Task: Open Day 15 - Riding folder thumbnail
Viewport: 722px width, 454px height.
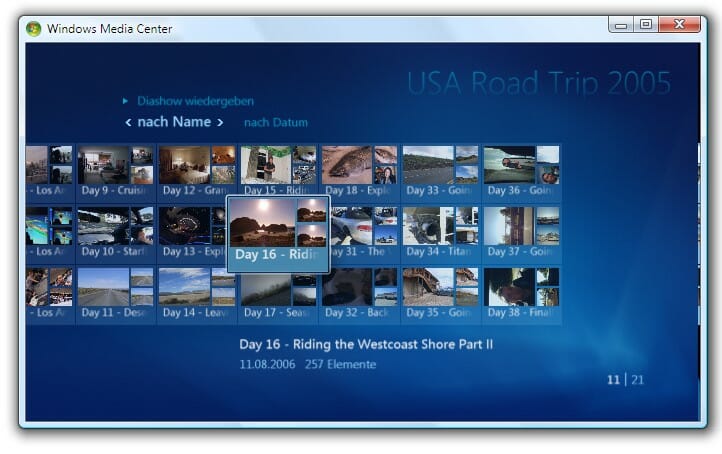Action: pos(278,169)
